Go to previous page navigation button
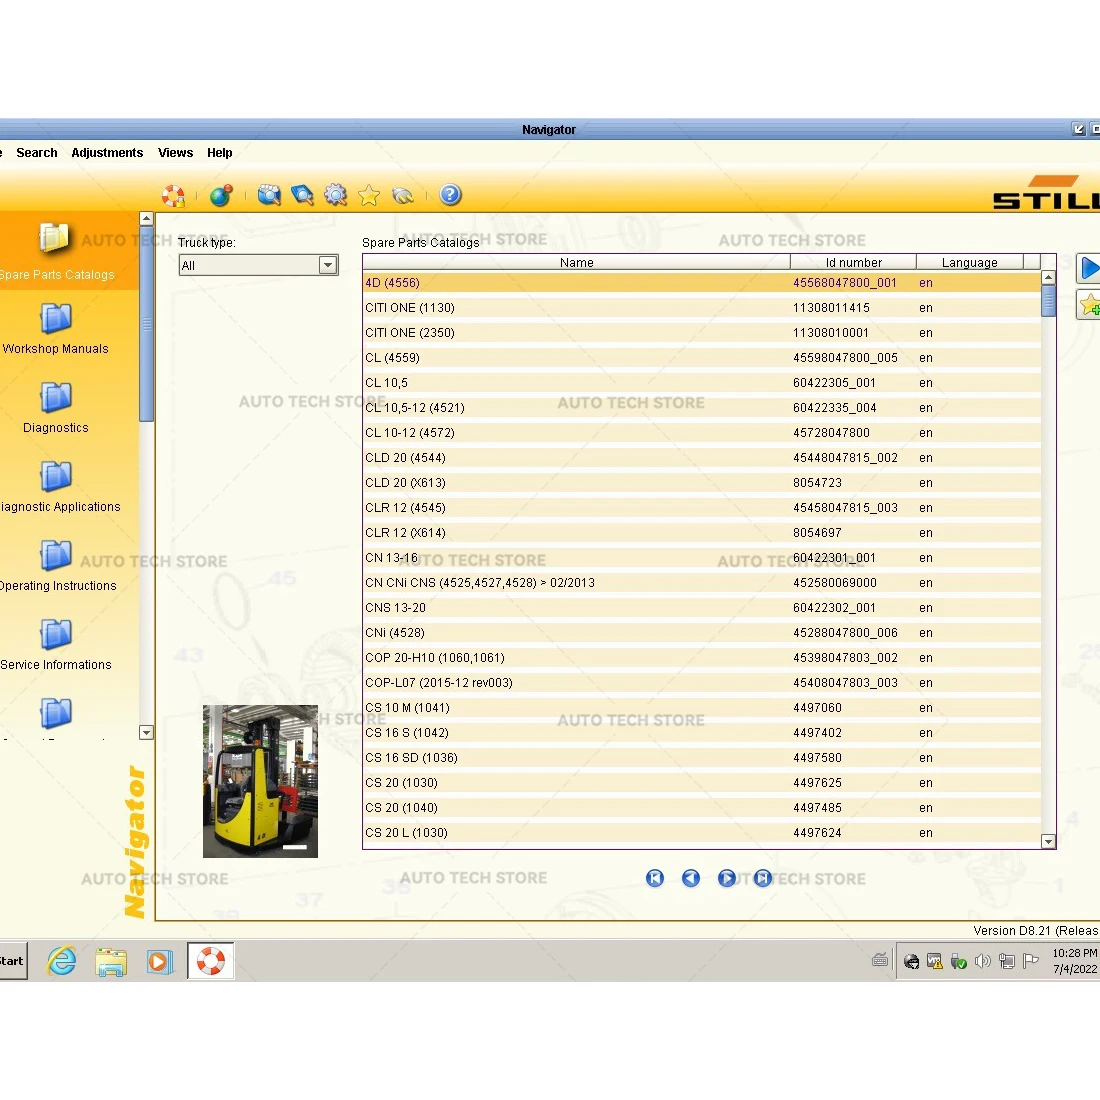Screen dimensions: 1100x1100 pos(691,878)
